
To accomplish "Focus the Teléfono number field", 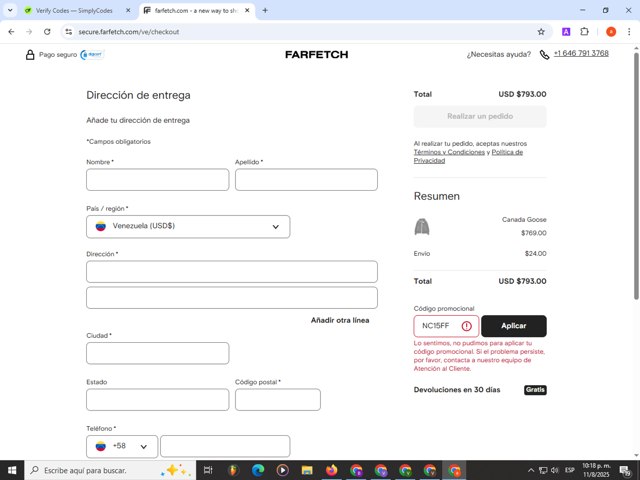I will tap(225, 446).
